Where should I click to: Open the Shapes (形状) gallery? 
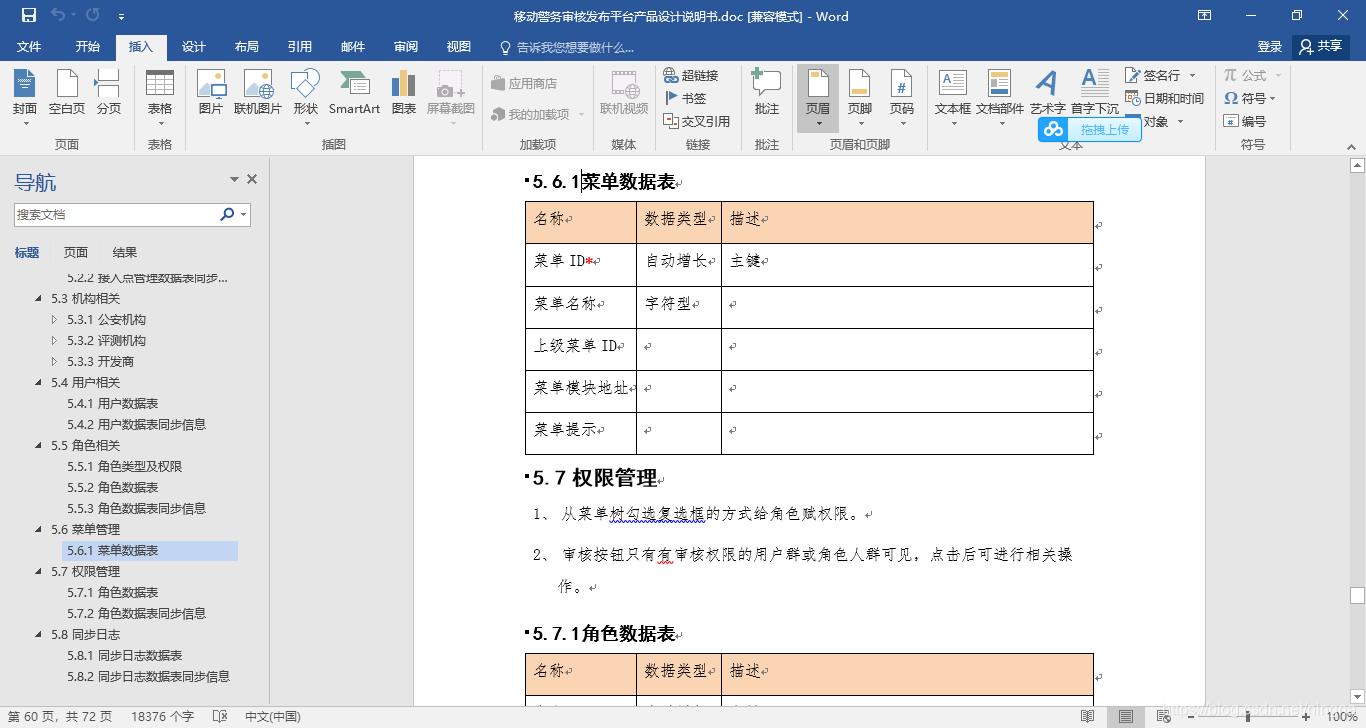pos(306,98)
